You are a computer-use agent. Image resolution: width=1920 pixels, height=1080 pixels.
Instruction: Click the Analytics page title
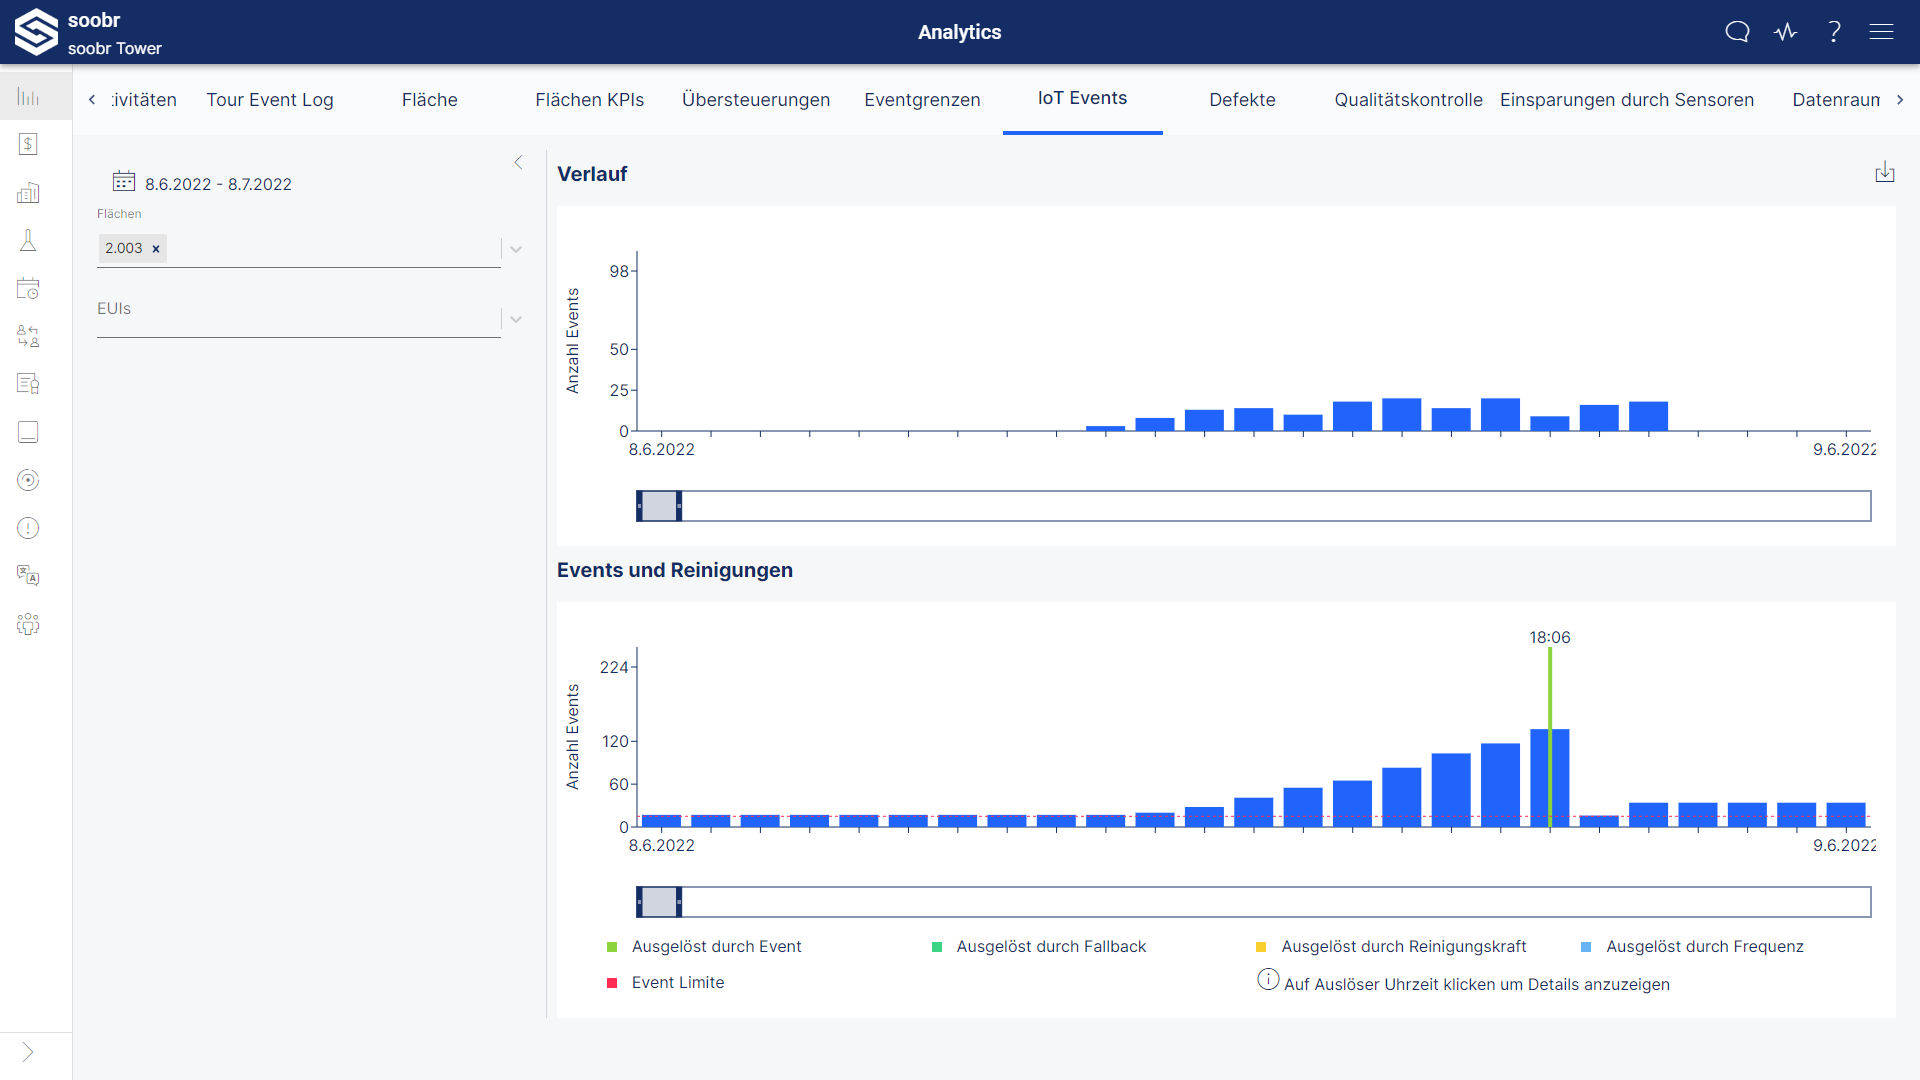pos(960,32)
